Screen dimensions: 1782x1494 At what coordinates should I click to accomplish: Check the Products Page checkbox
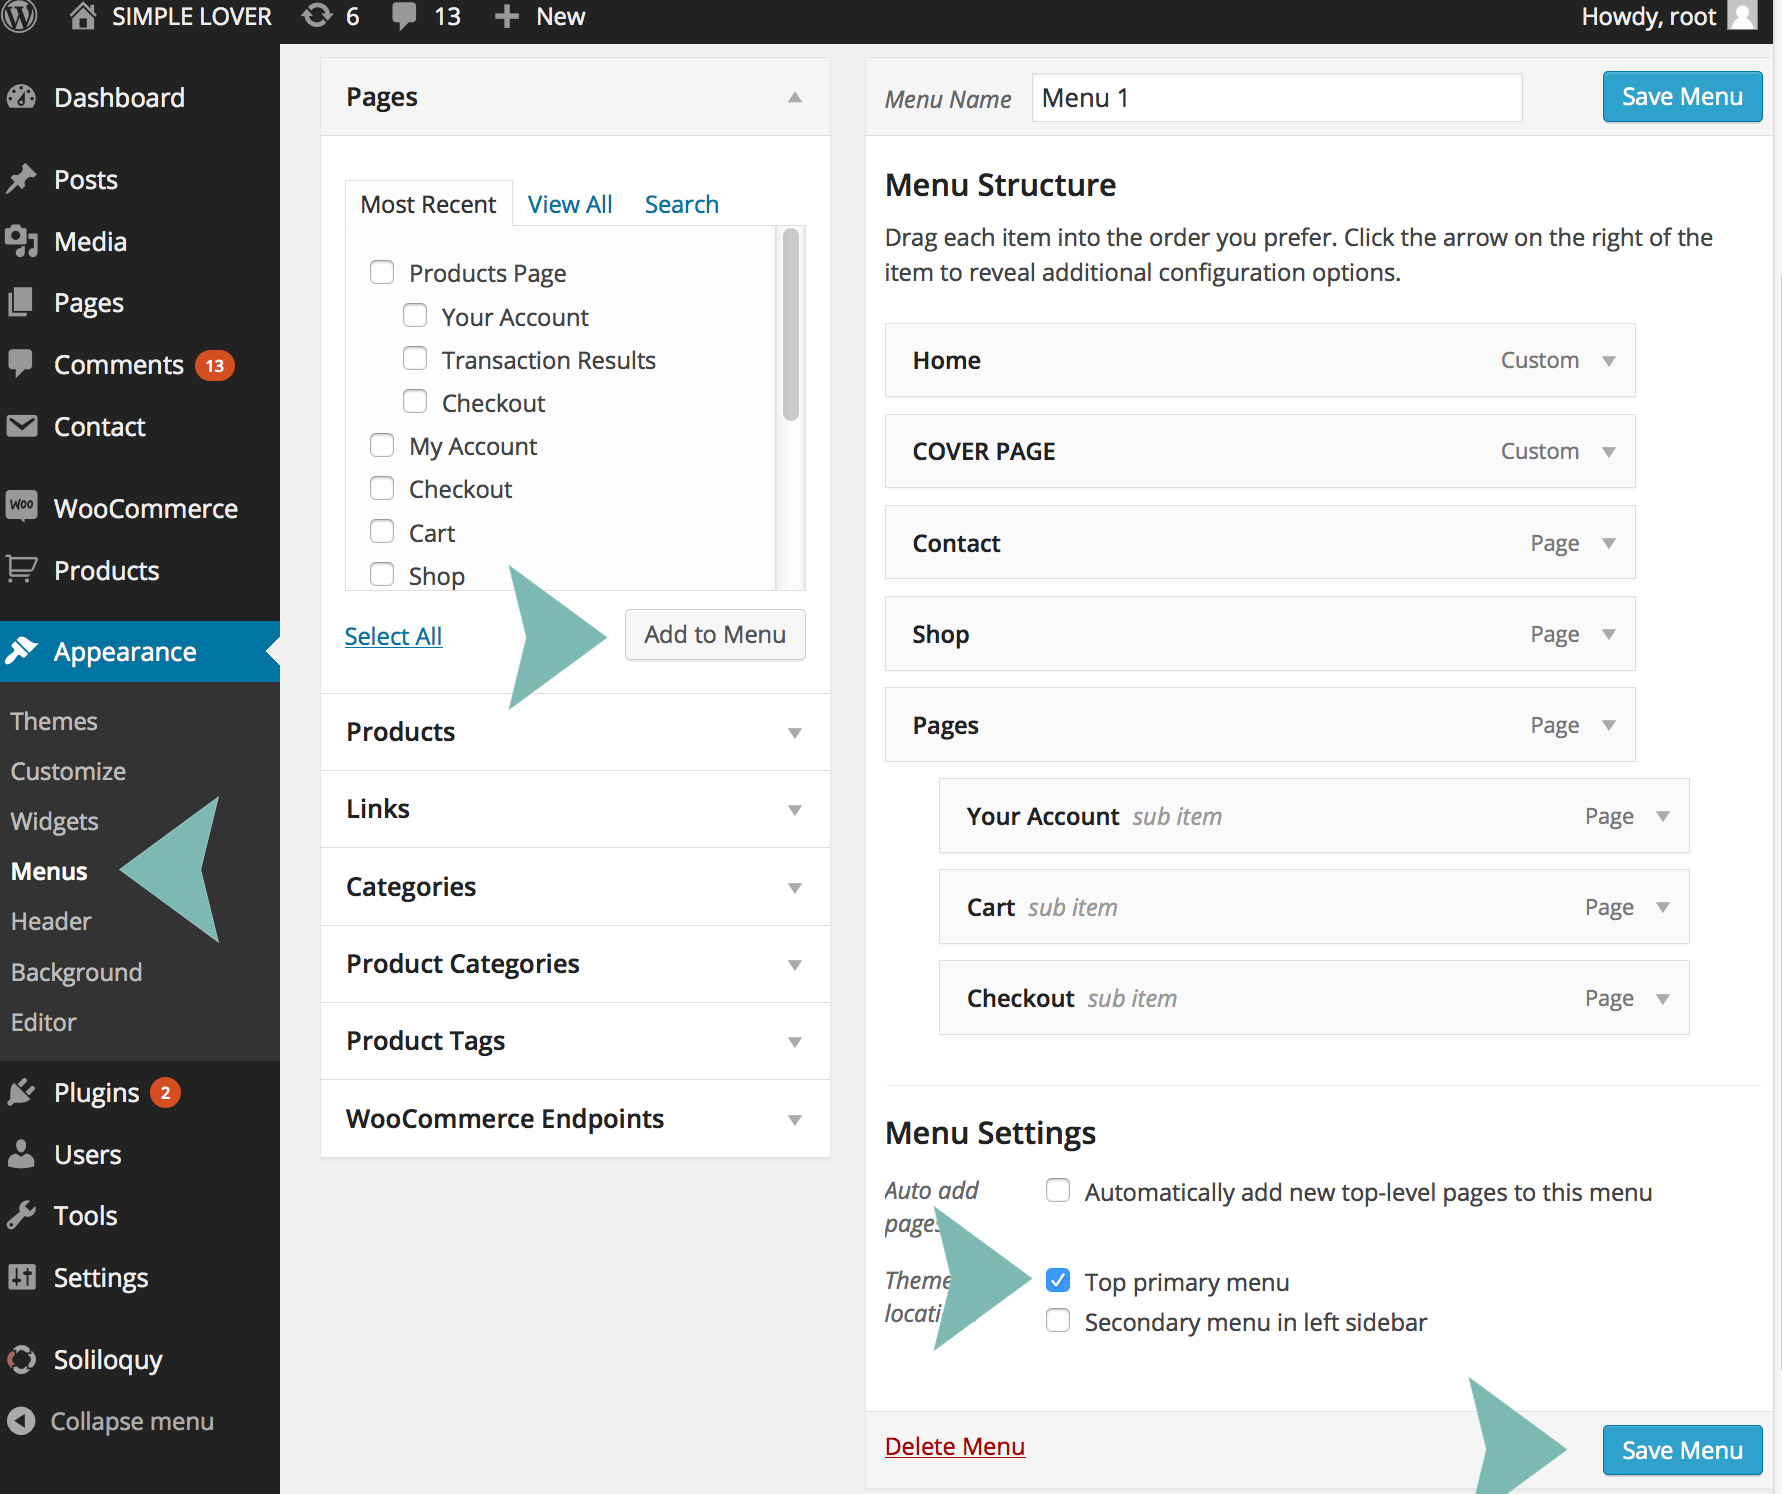pos(381,271)
